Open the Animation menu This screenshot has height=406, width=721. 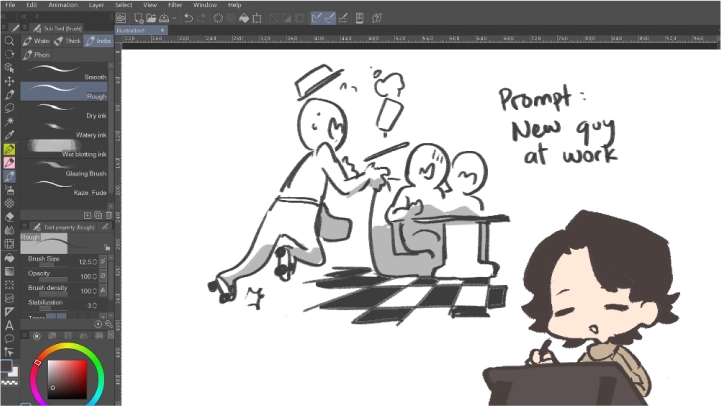tap(63, 5)
